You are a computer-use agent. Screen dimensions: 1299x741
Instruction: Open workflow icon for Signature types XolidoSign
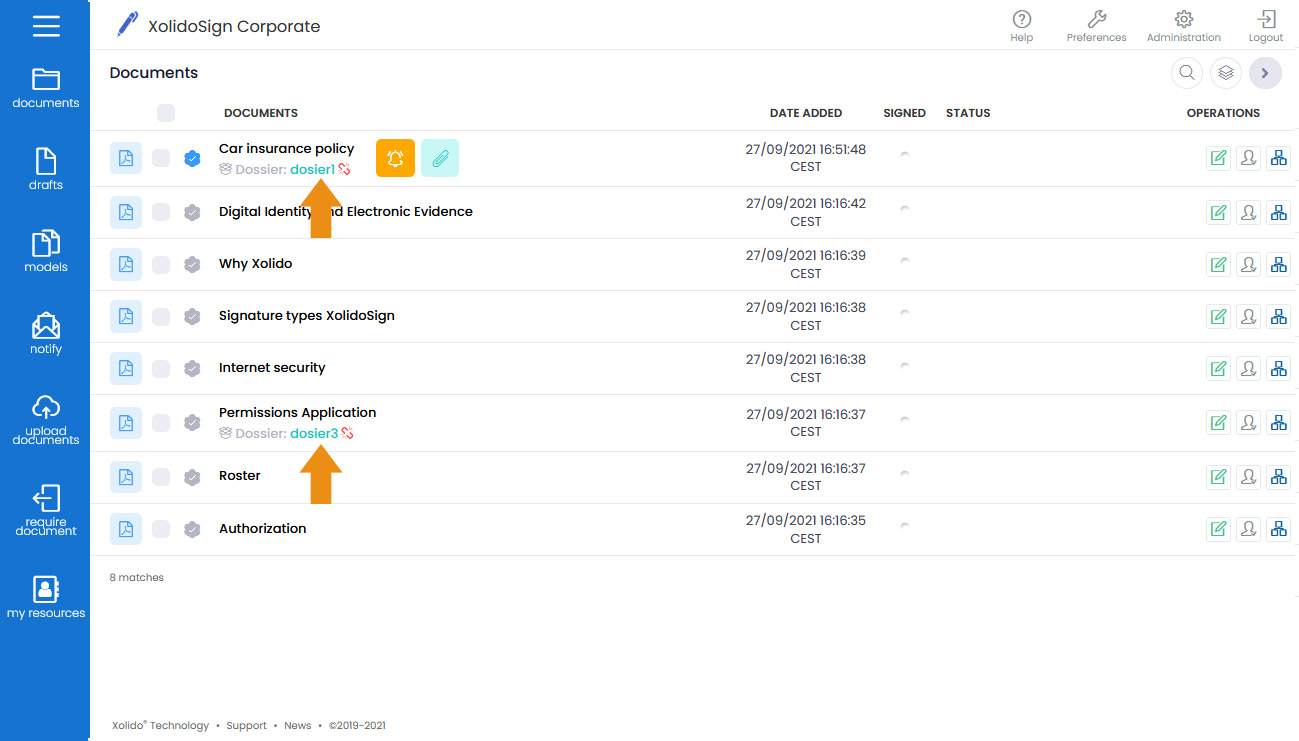point(1278,316)
